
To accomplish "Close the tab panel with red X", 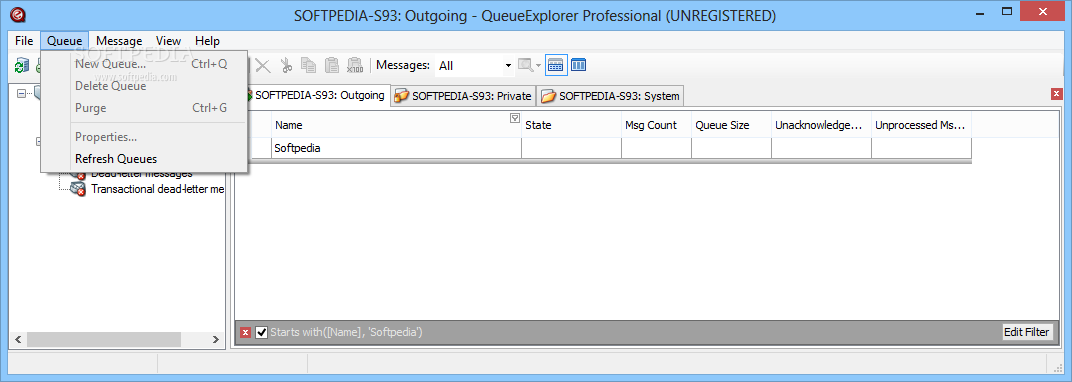I will (1057, 94).
